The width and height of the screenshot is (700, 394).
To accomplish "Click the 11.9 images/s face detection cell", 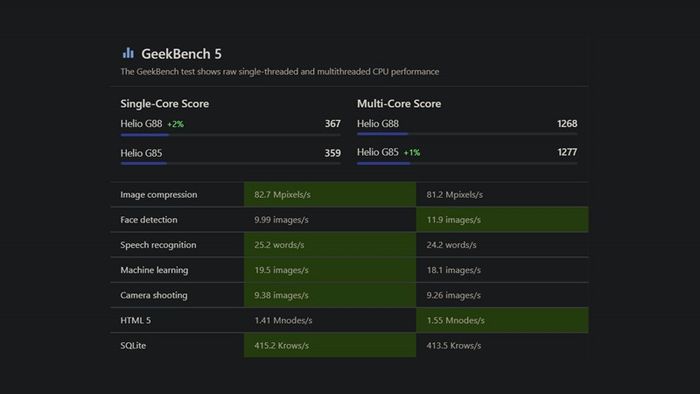I will pos(502,220).
